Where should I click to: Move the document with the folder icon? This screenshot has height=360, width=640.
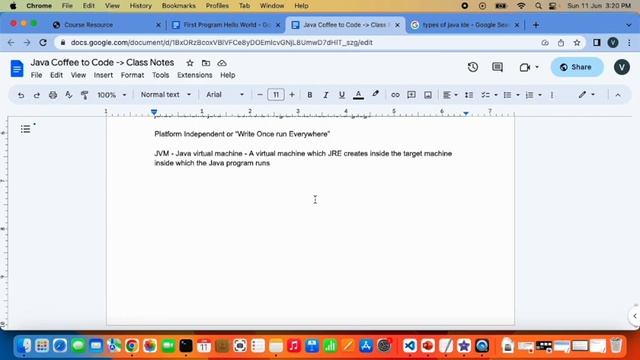[206, 63]
